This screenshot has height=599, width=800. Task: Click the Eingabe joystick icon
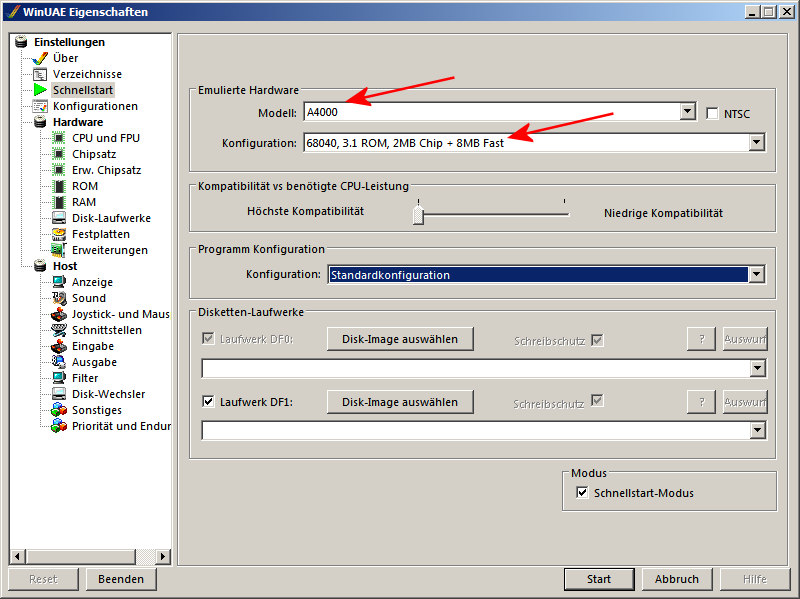tap(59, 346)
